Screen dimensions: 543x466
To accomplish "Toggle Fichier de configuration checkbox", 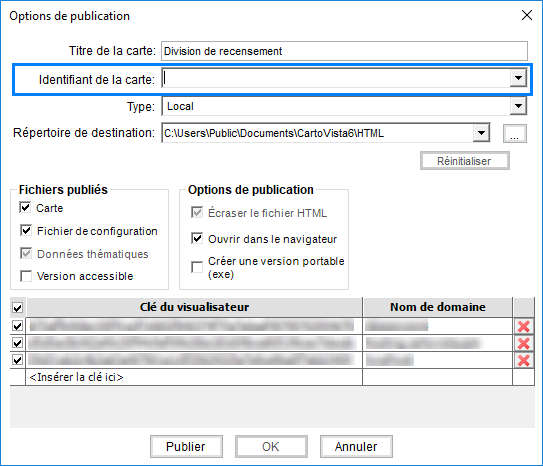I will click(26, 231).
